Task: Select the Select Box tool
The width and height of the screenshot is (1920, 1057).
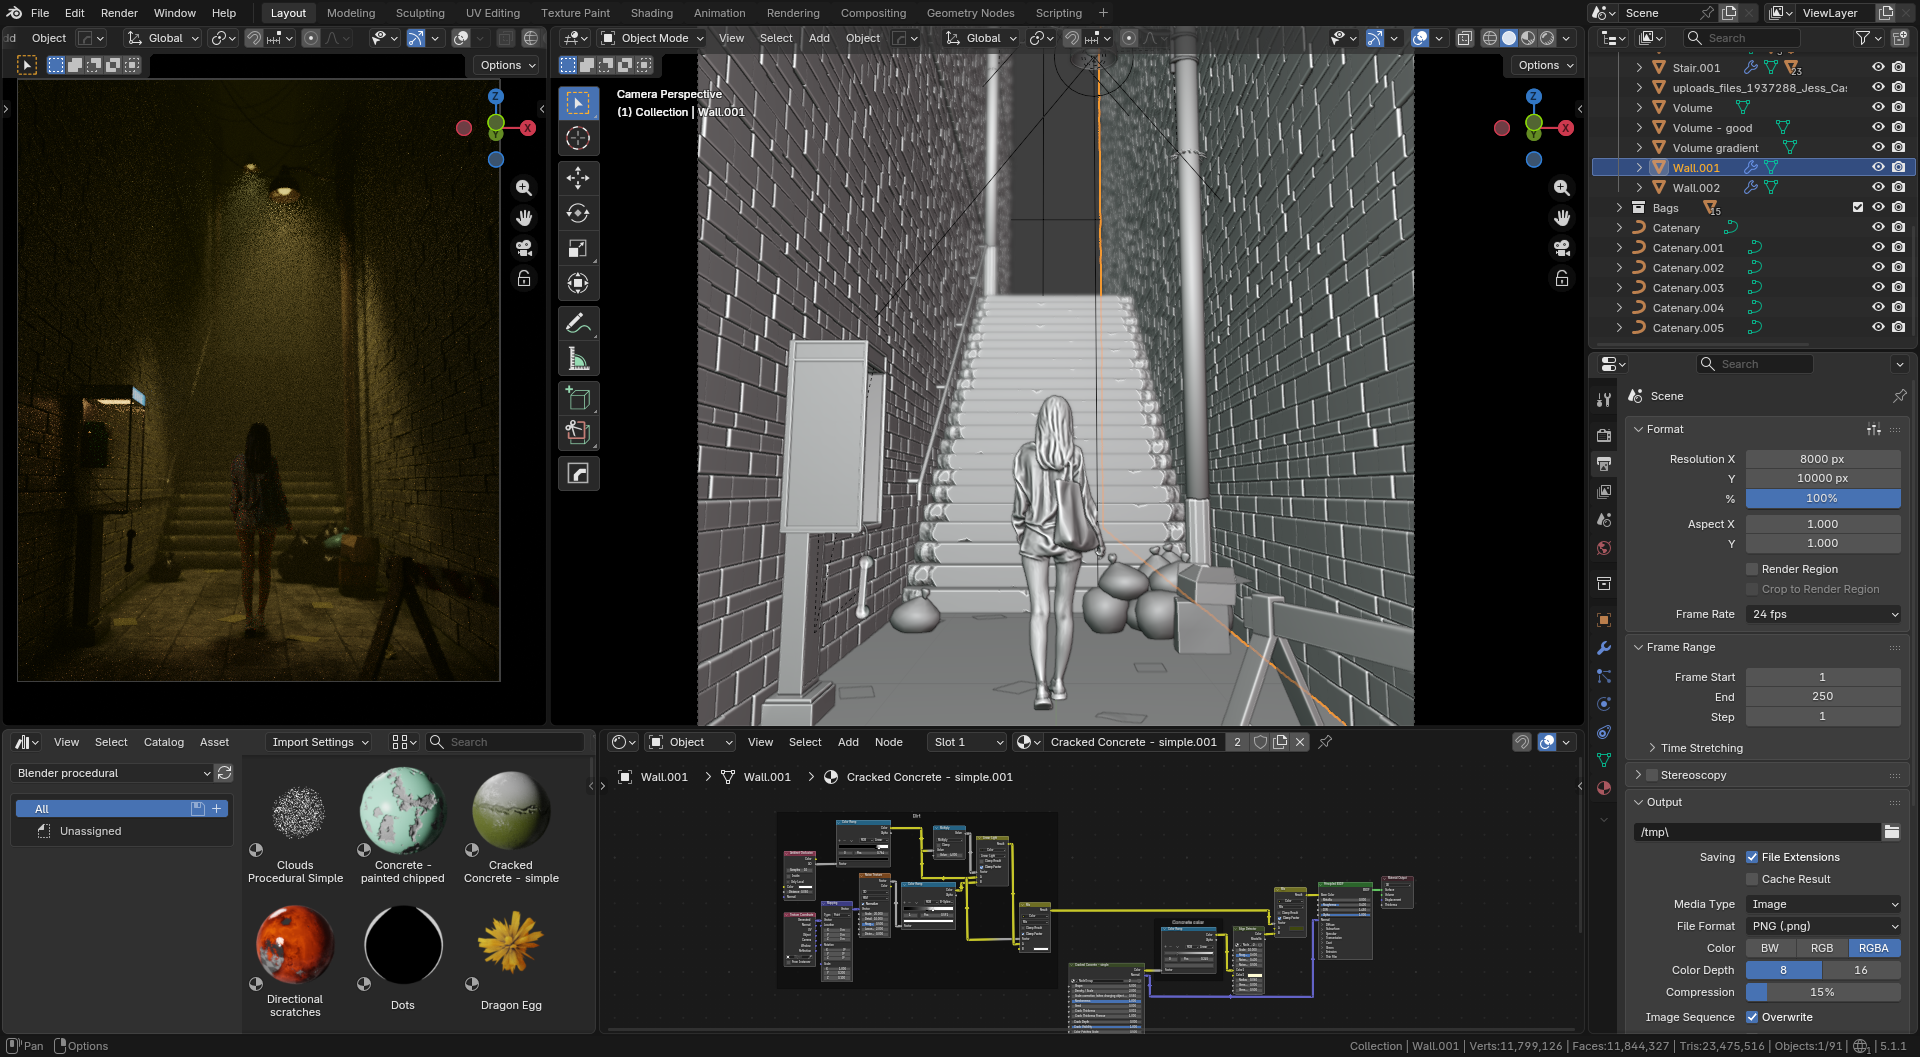Action: click(578, 103)
